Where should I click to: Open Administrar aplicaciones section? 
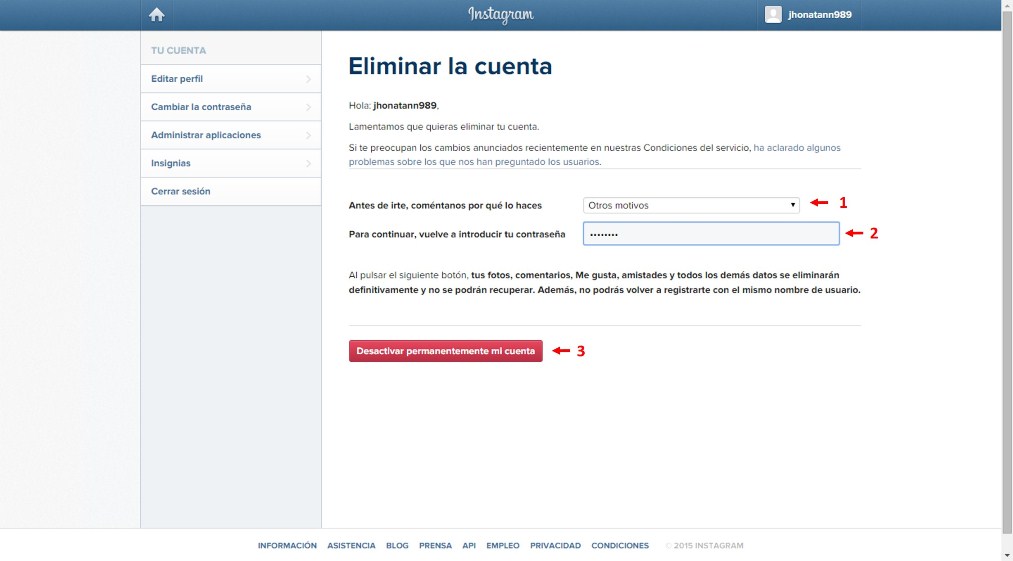231,135
